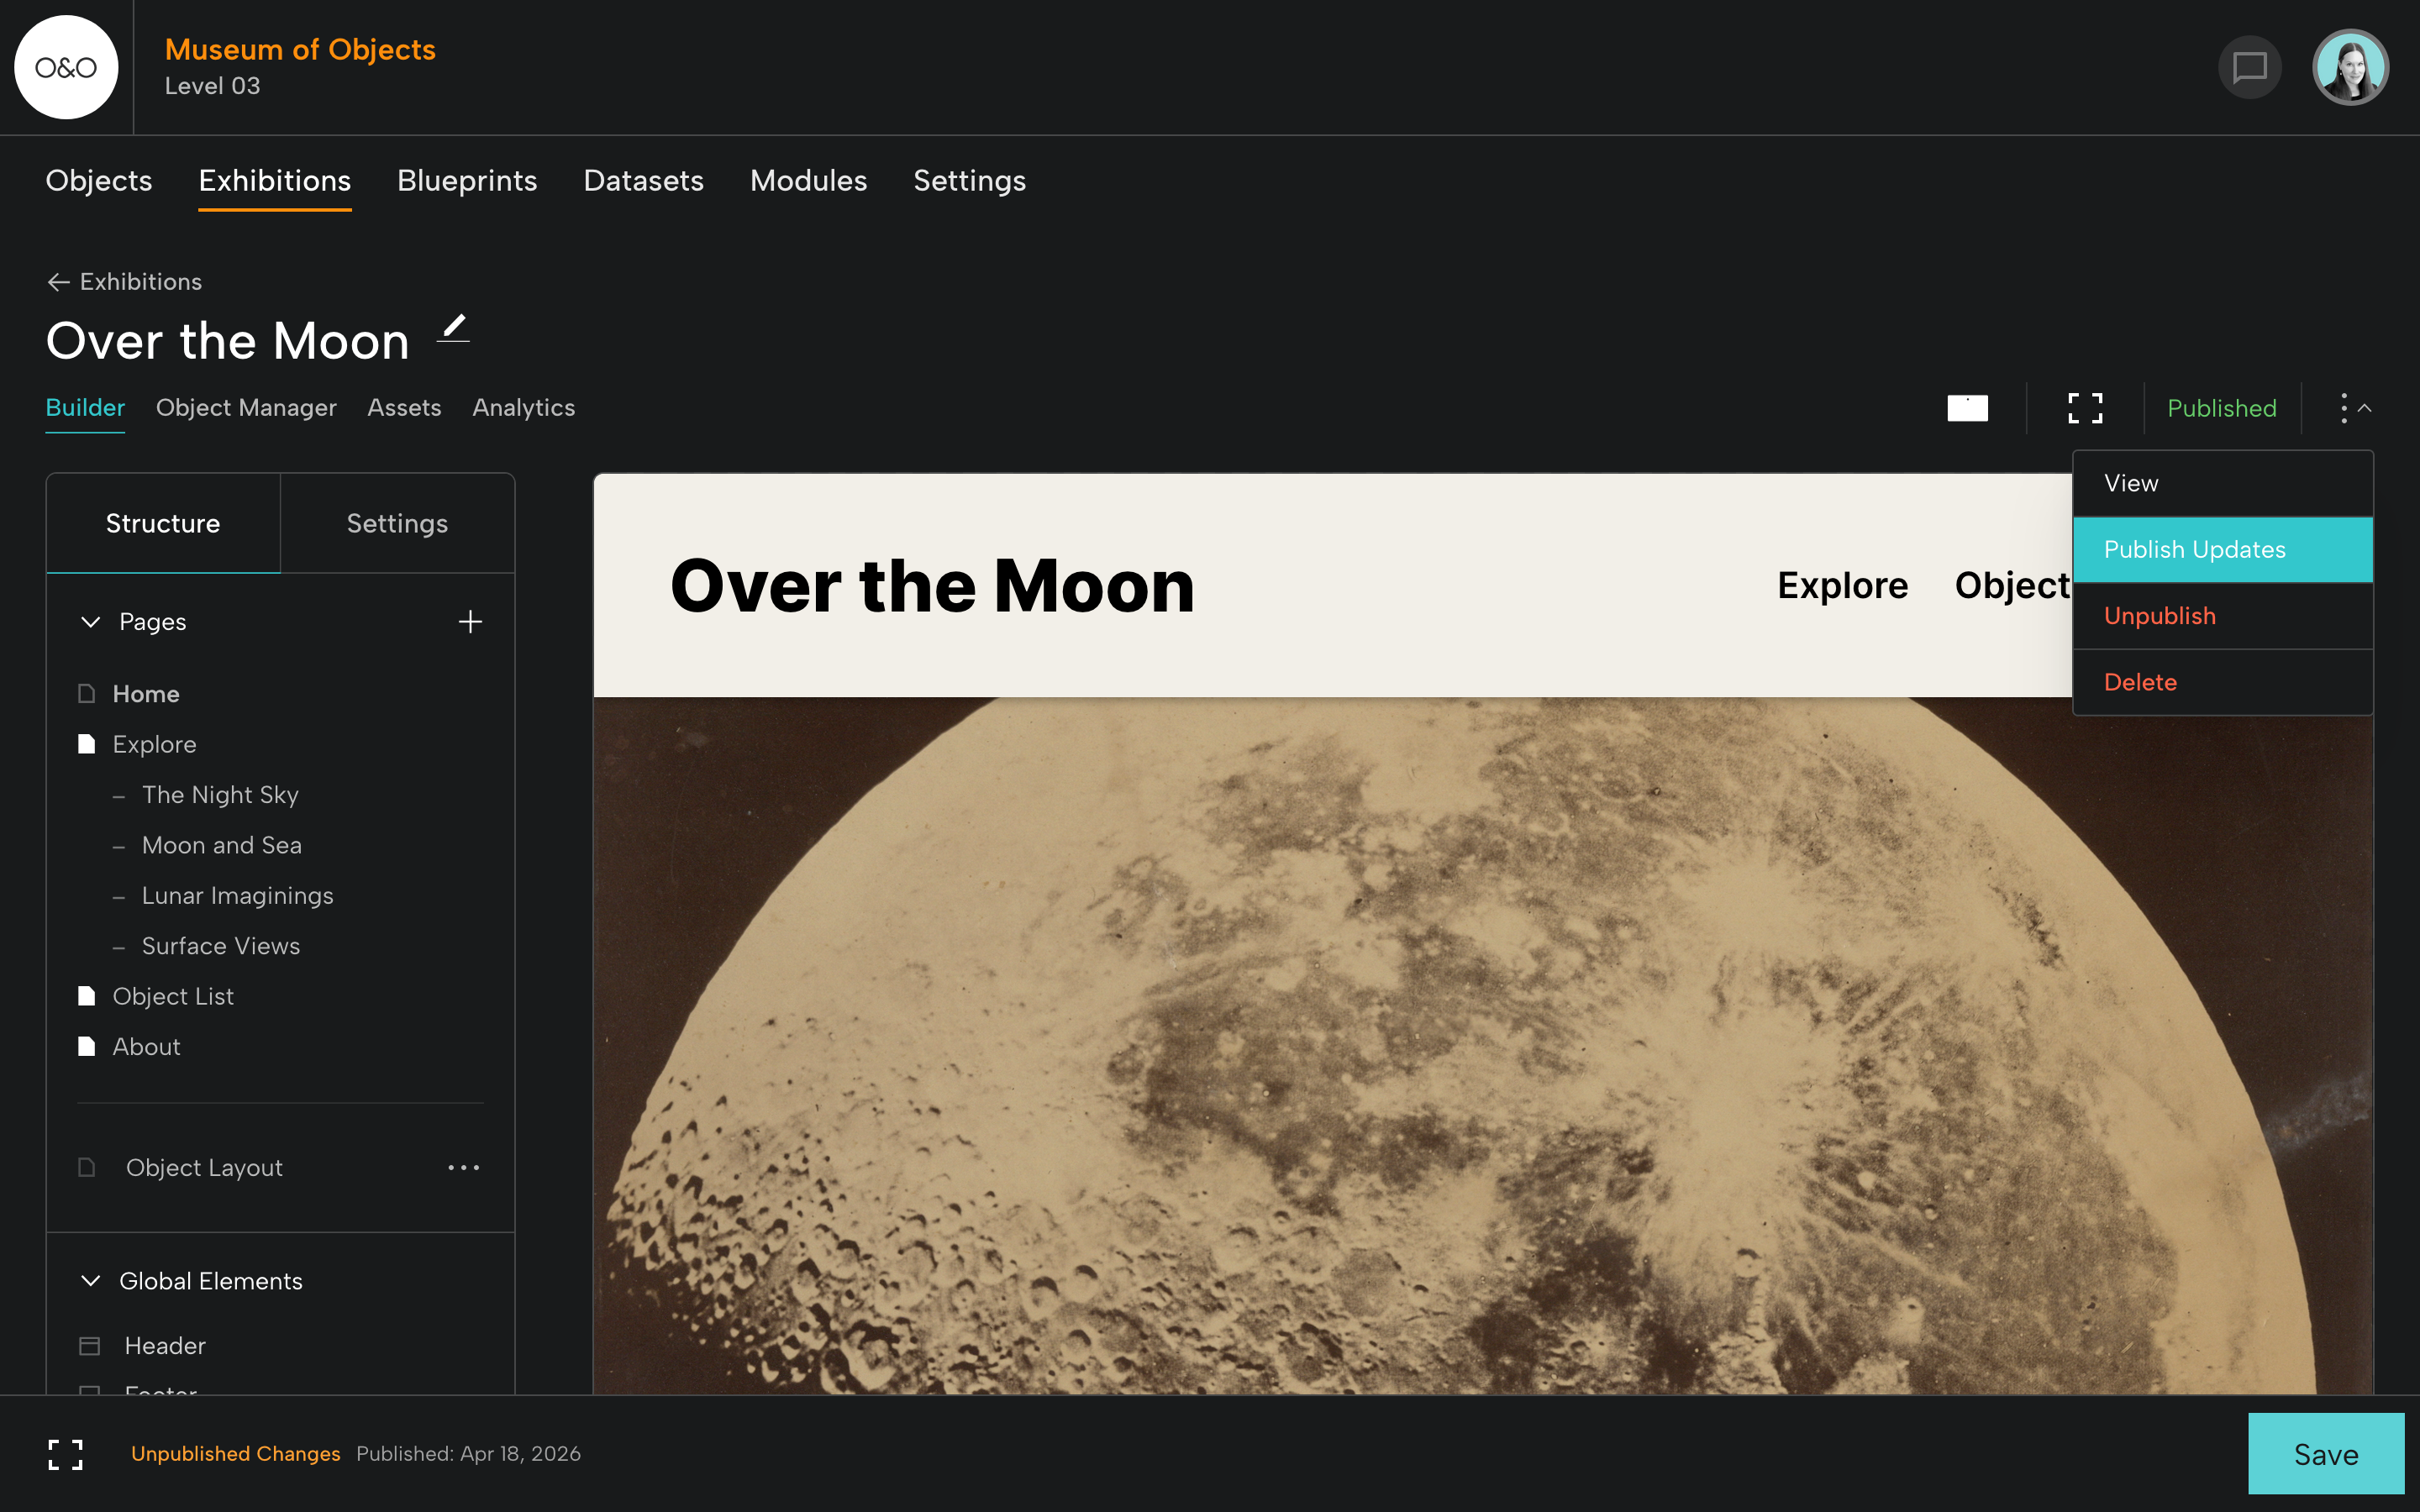Click the O&O logo circle
Screen dimensions: 2420x1512
pos(66,67)
